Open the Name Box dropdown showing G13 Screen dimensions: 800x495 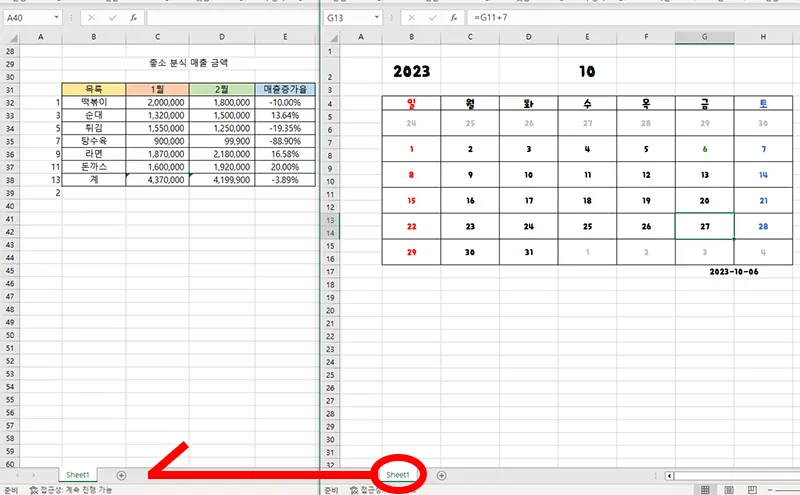pyautogui.click(x=377, y=17)
